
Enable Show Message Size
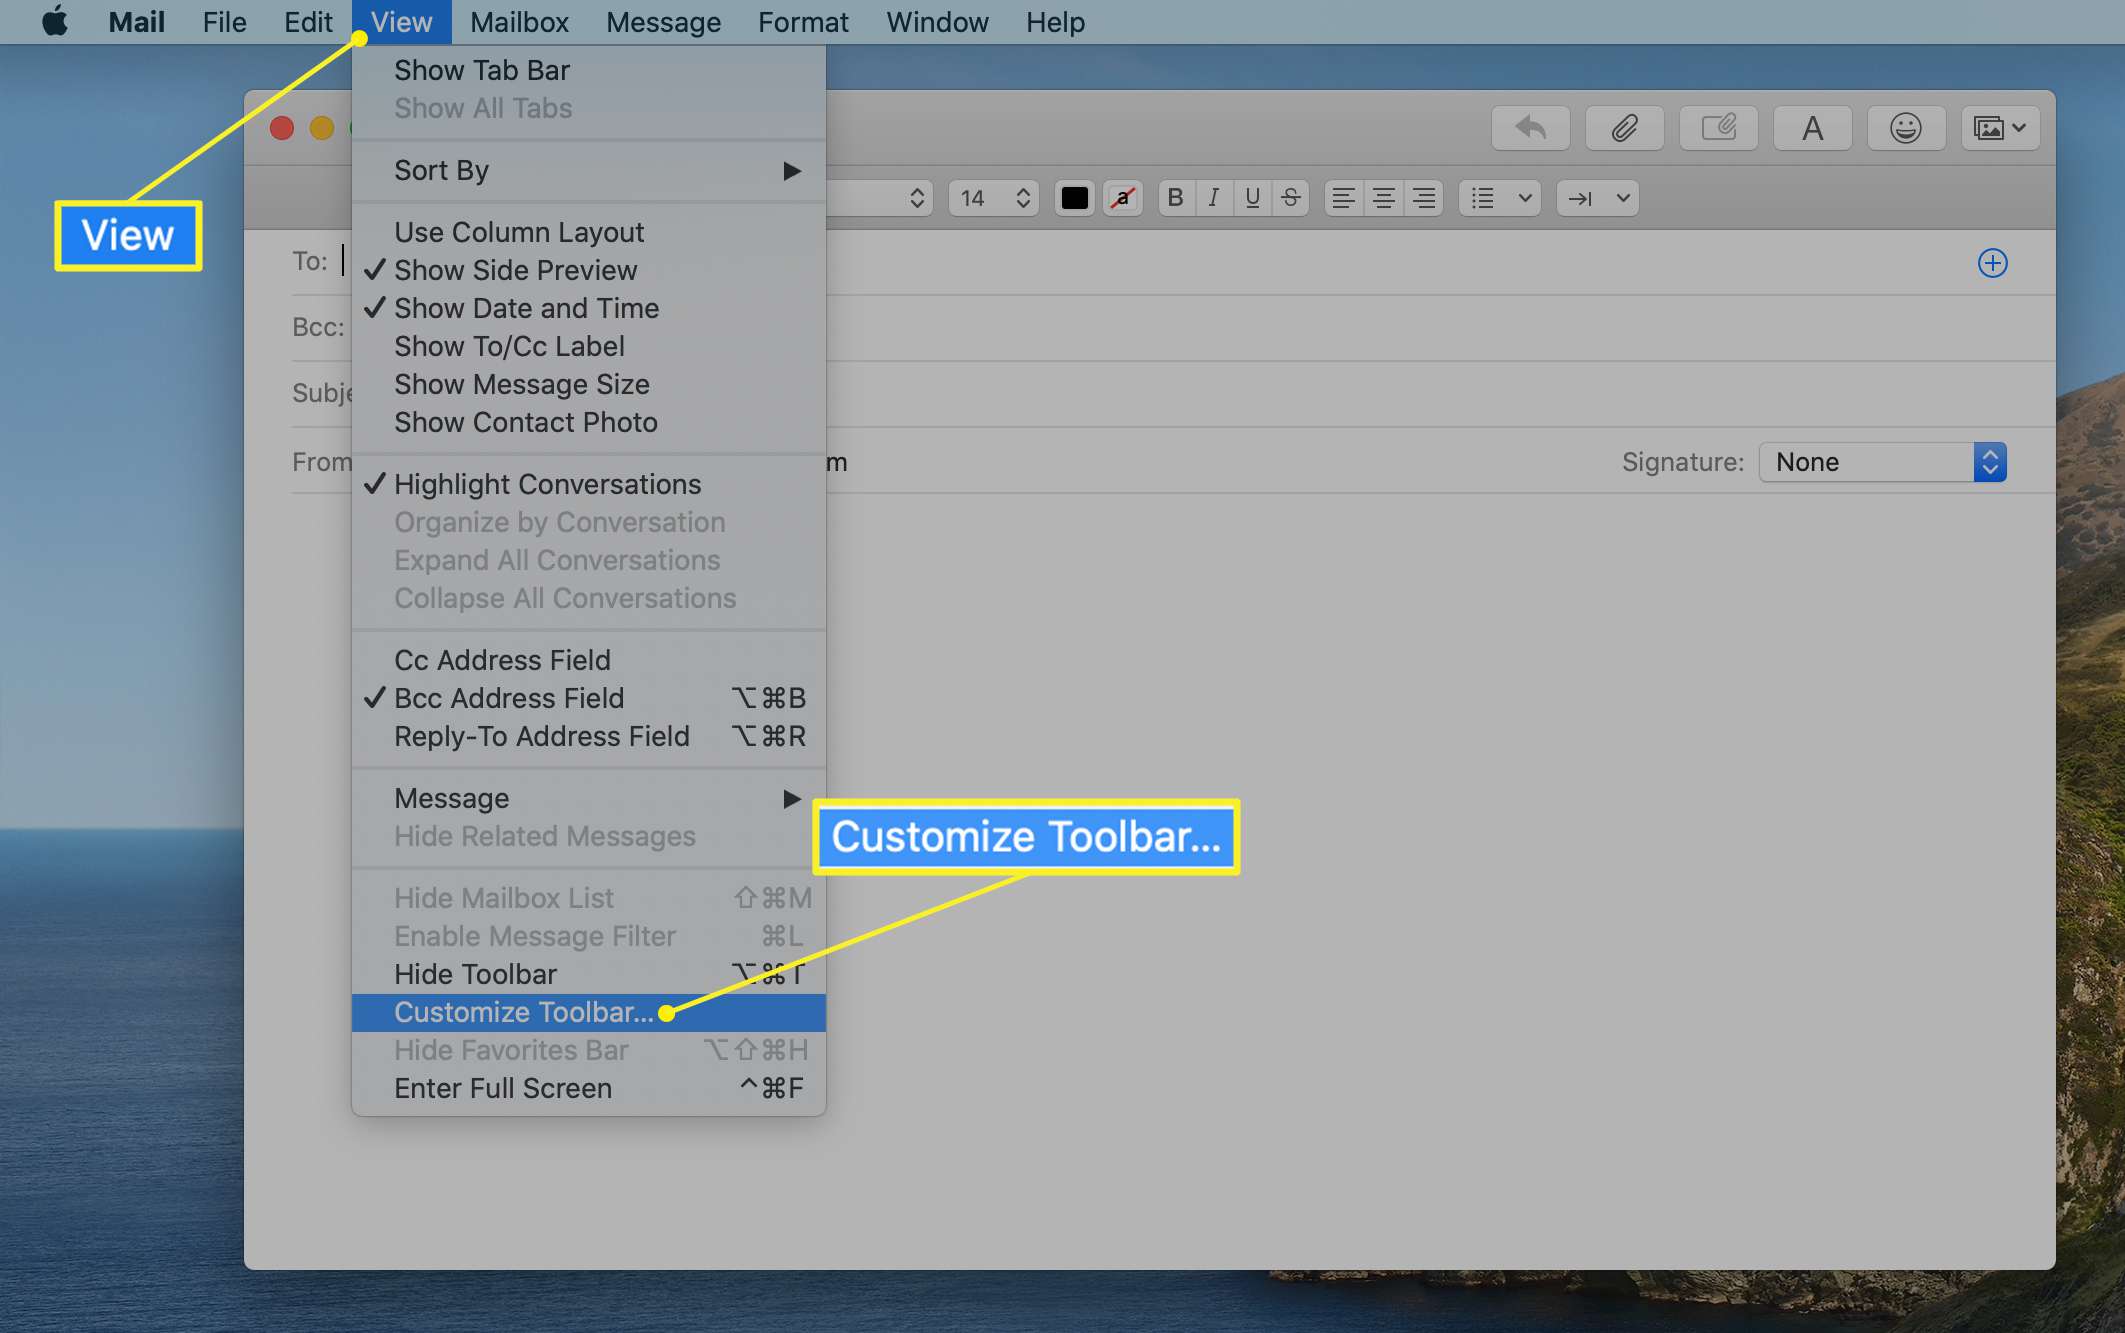coord(589,384)
